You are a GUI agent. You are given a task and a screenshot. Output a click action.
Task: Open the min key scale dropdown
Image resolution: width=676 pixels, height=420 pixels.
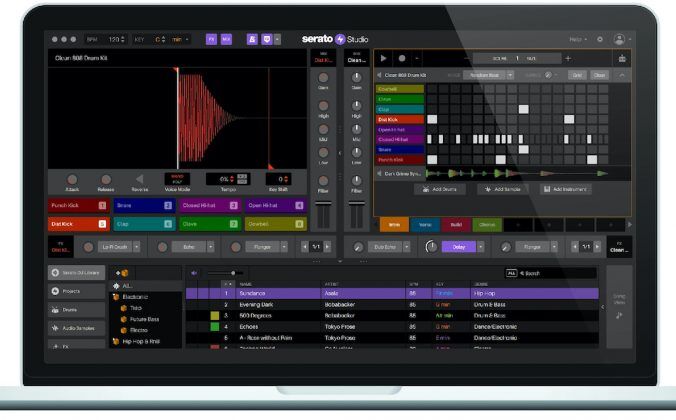coord(180,40)
